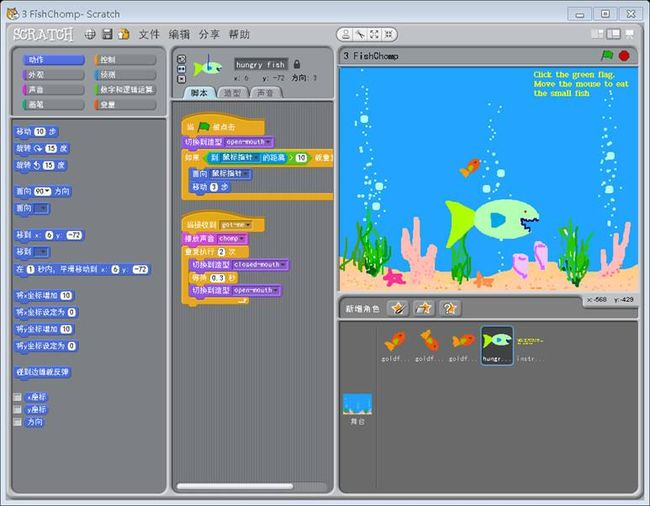This screenshot has width=650, height=506.
Task: Open the 分享 menu
Action: pos(209,34)
